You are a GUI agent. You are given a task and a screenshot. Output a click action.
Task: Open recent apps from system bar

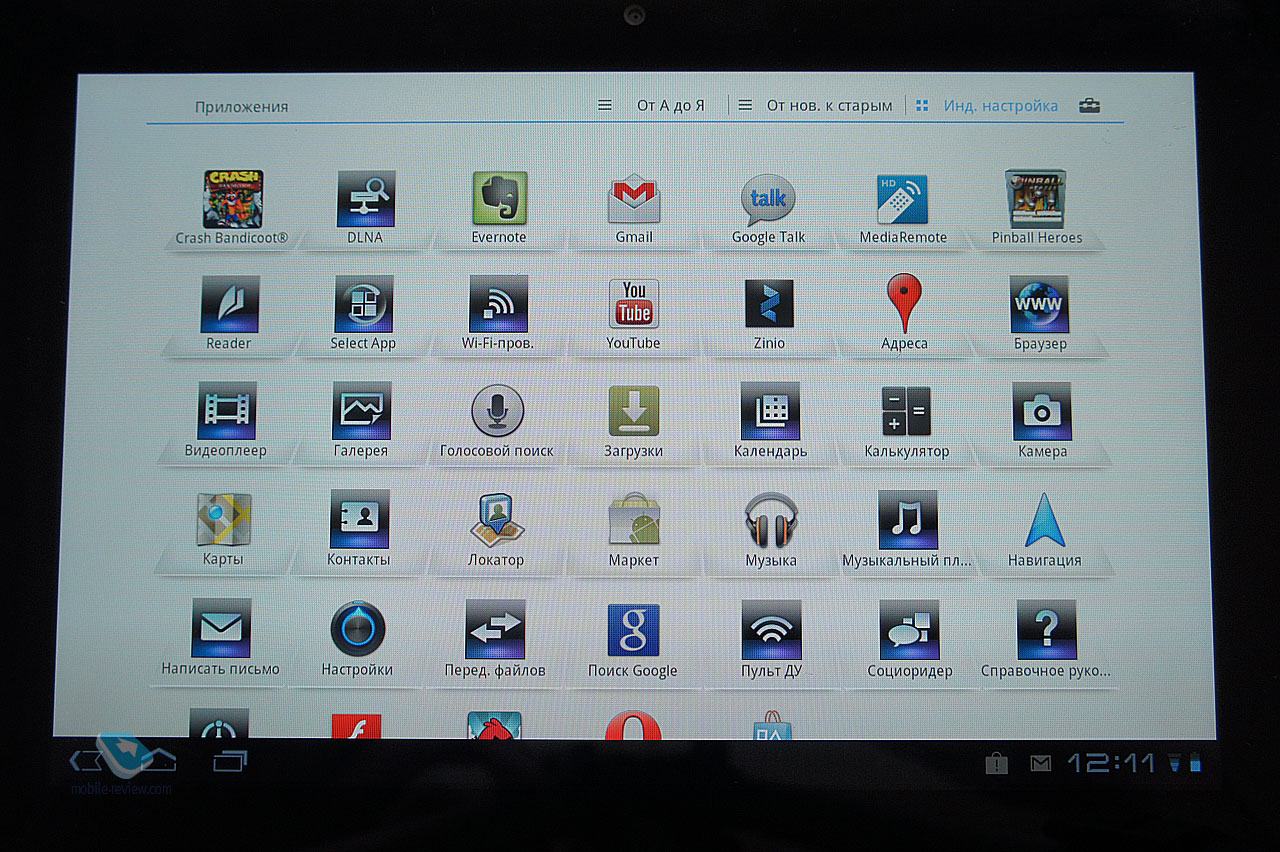(x=230, y=762)
